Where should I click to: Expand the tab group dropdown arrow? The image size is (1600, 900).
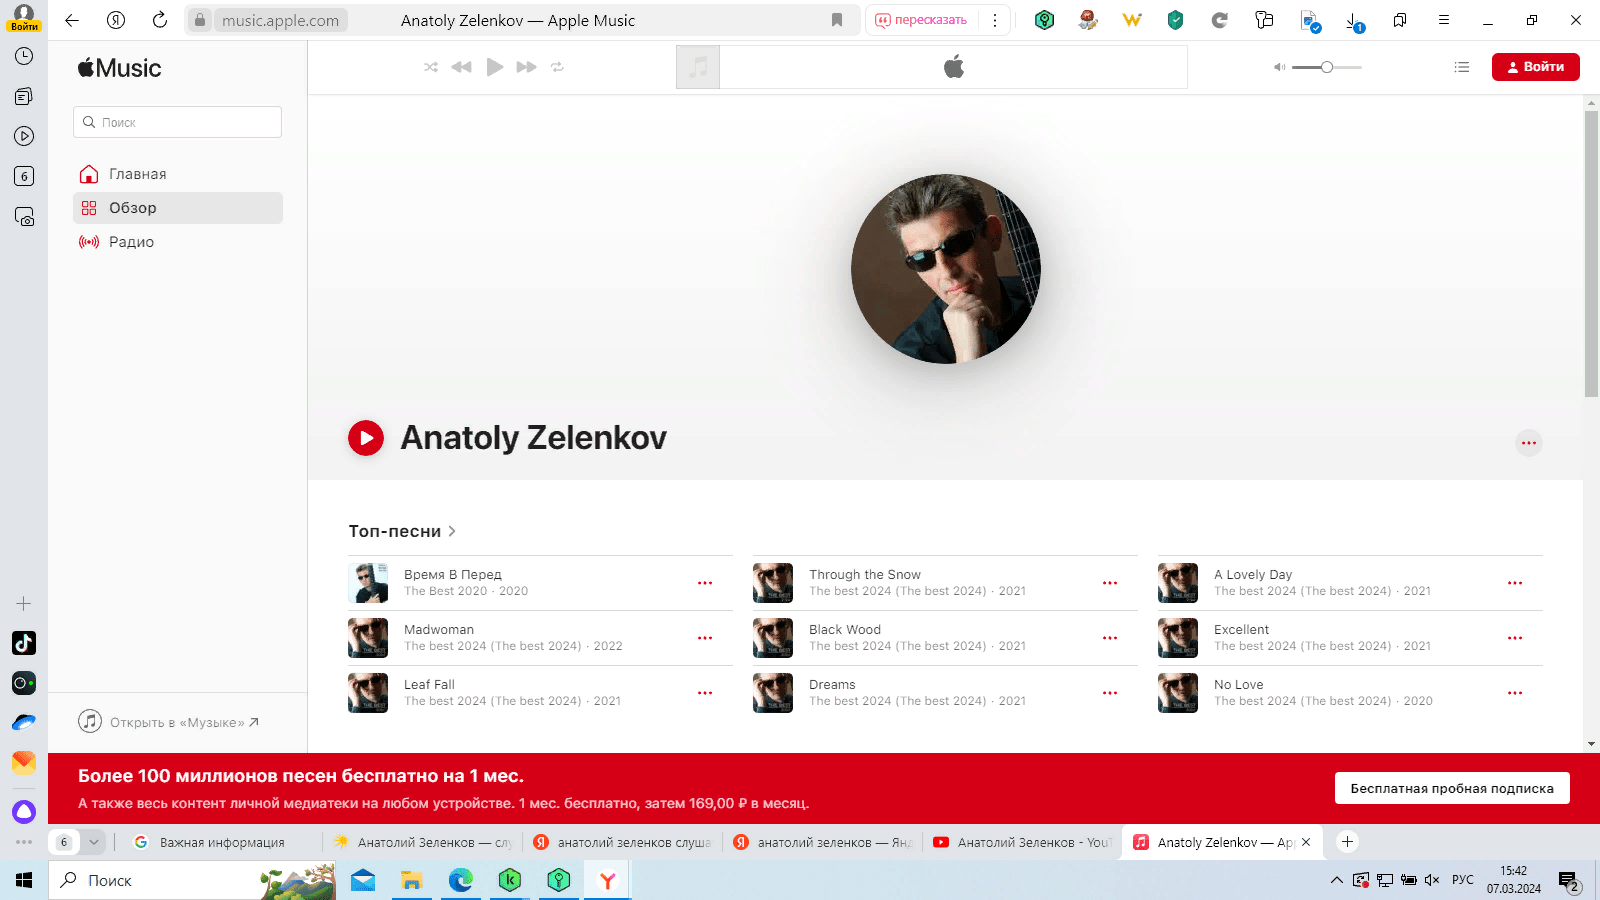tap(94, 842)
